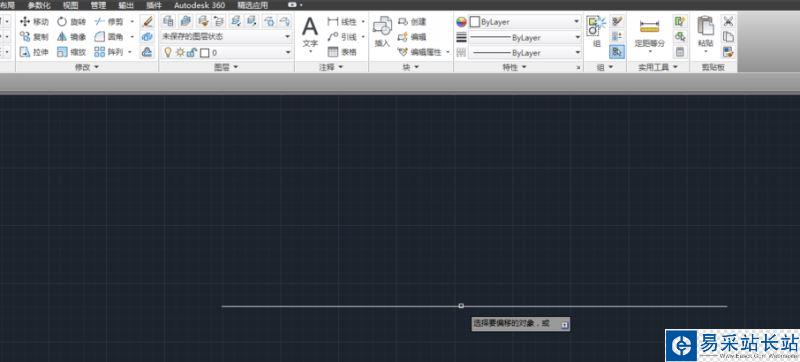Switch to the Autodesk 360 tab
Screen dimensions: 800x362
click(x=199, y=5)
